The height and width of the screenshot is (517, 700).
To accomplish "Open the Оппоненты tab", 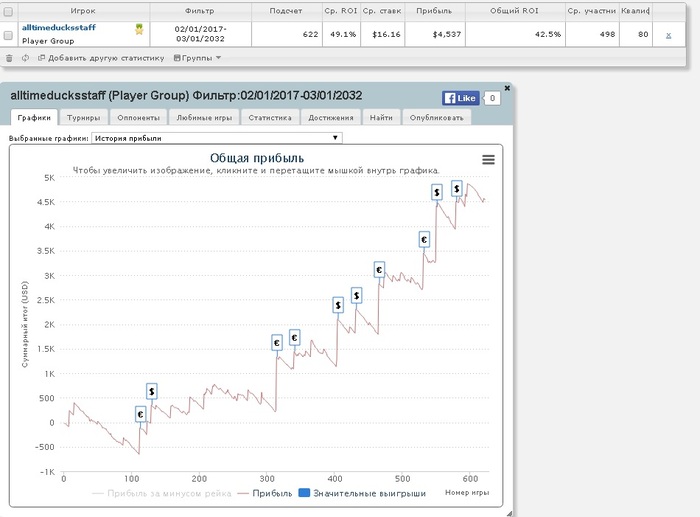I will pos(138,117).
